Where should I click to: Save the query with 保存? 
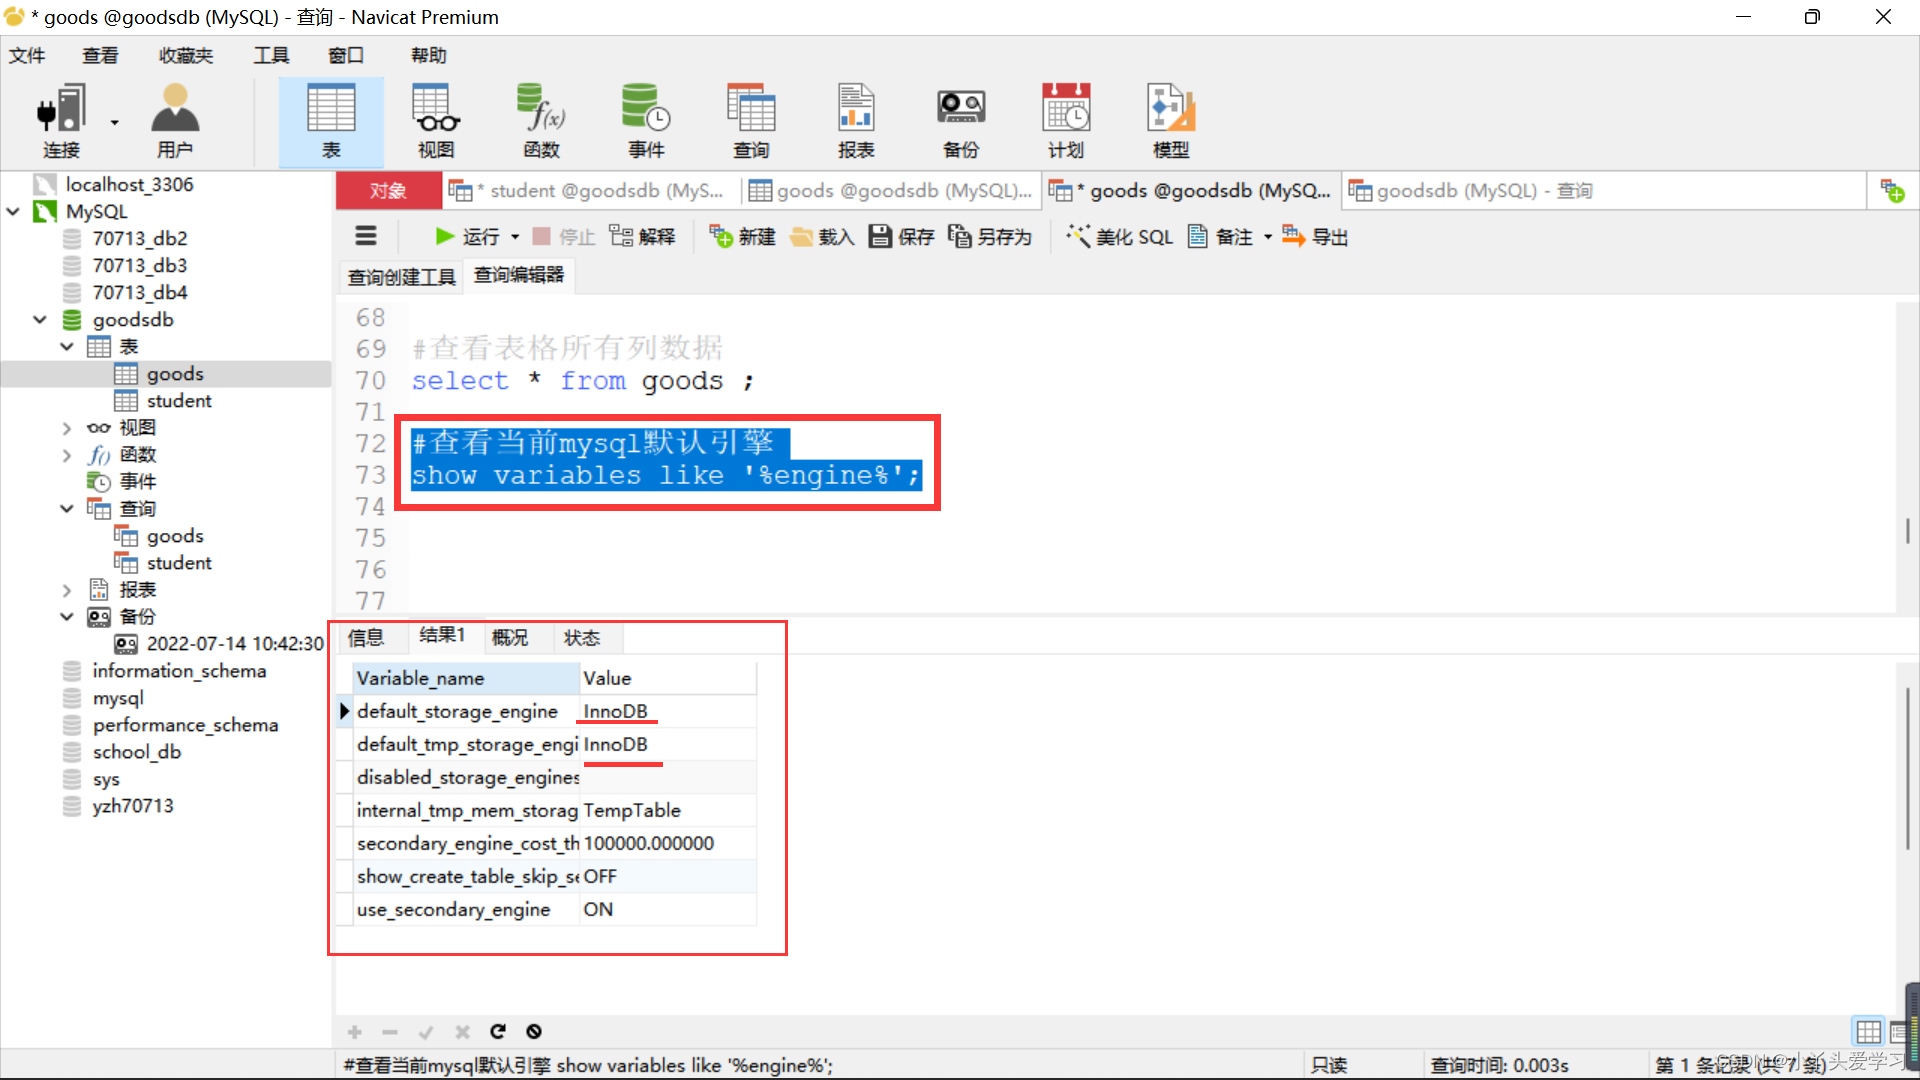point(901,236)
